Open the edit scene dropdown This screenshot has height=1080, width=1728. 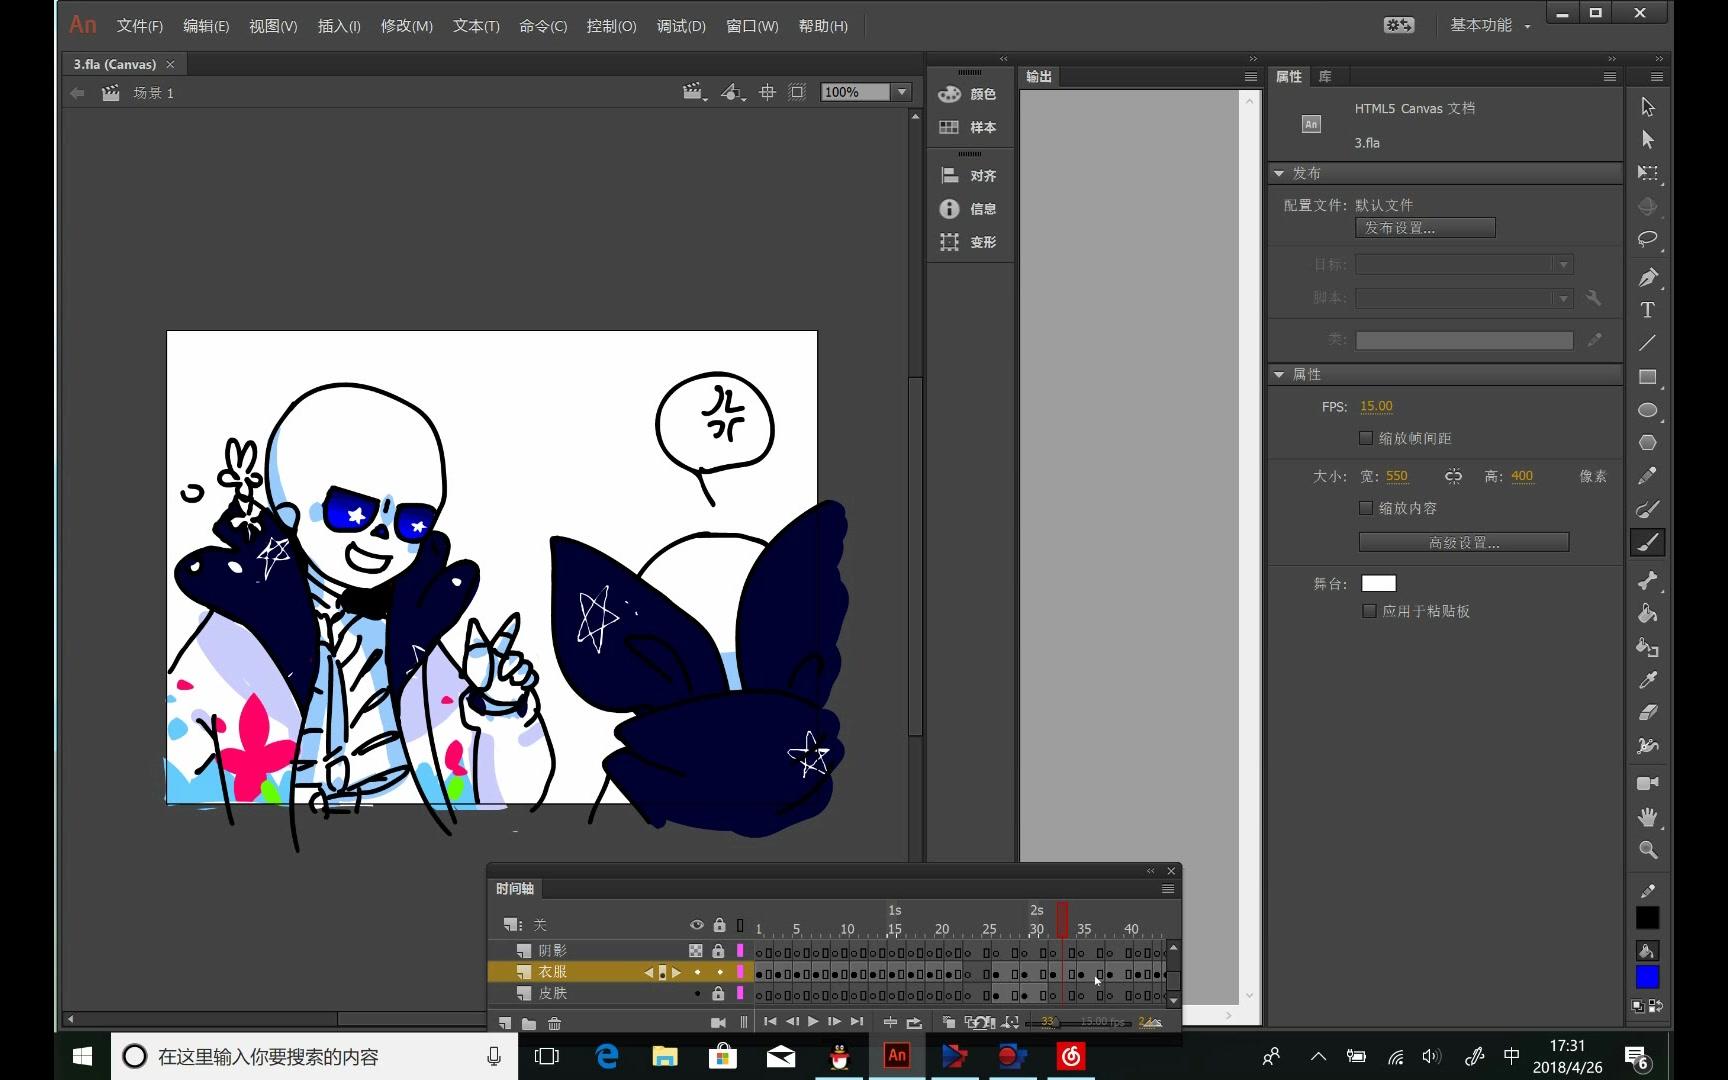point(694,92)
